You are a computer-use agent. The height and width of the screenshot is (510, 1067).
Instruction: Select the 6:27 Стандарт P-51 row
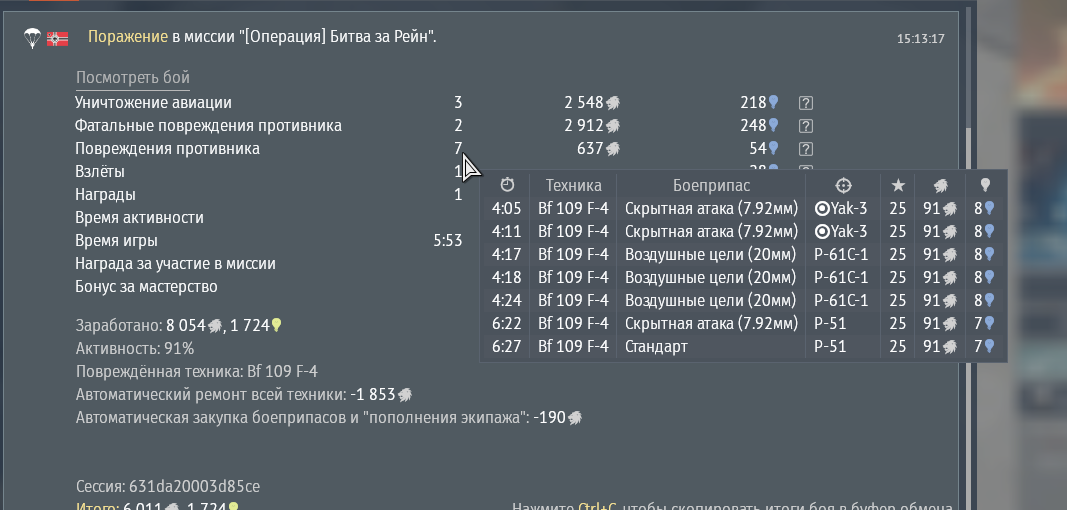point(742,347)
